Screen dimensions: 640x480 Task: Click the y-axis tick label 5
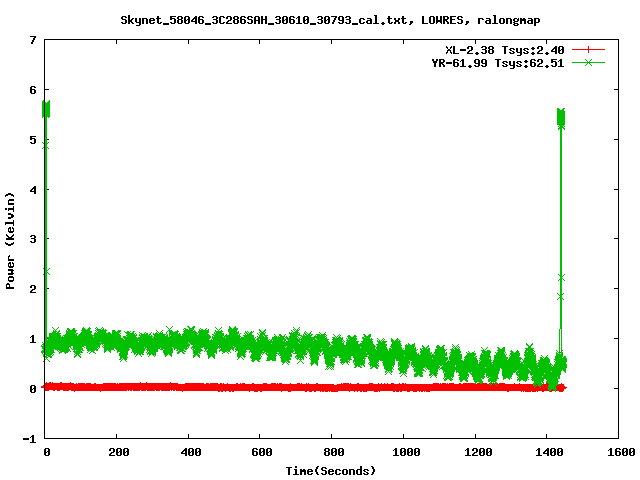click(x=33, y=140)
